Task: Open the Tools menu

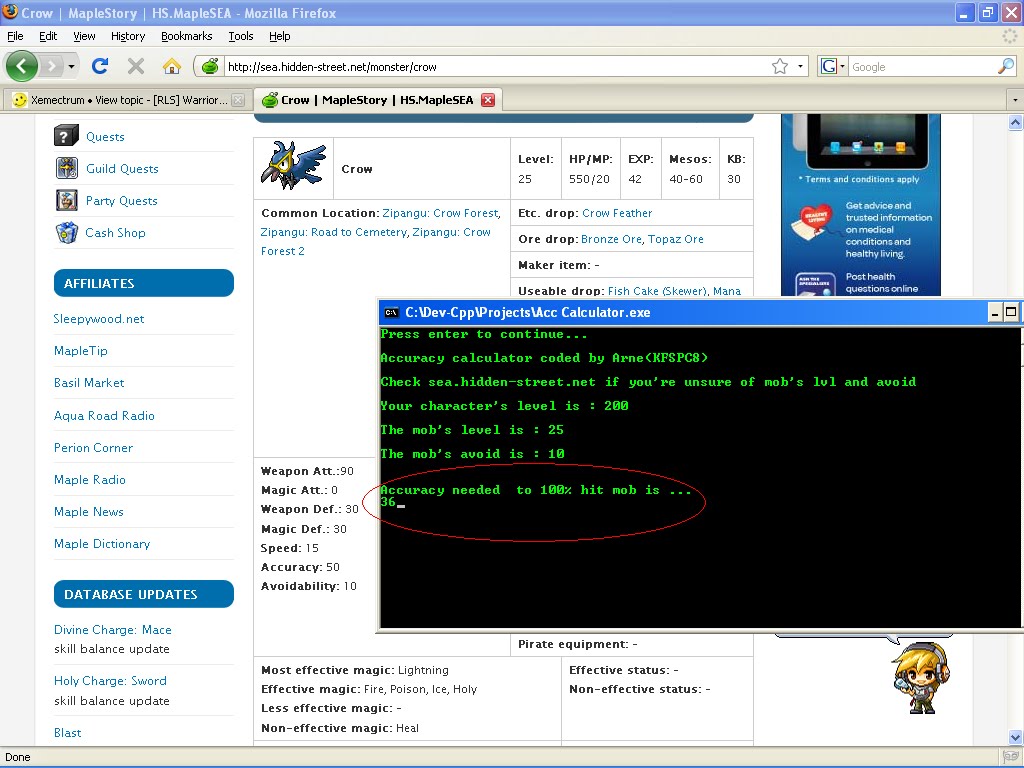Action: (x=241, y=36)
